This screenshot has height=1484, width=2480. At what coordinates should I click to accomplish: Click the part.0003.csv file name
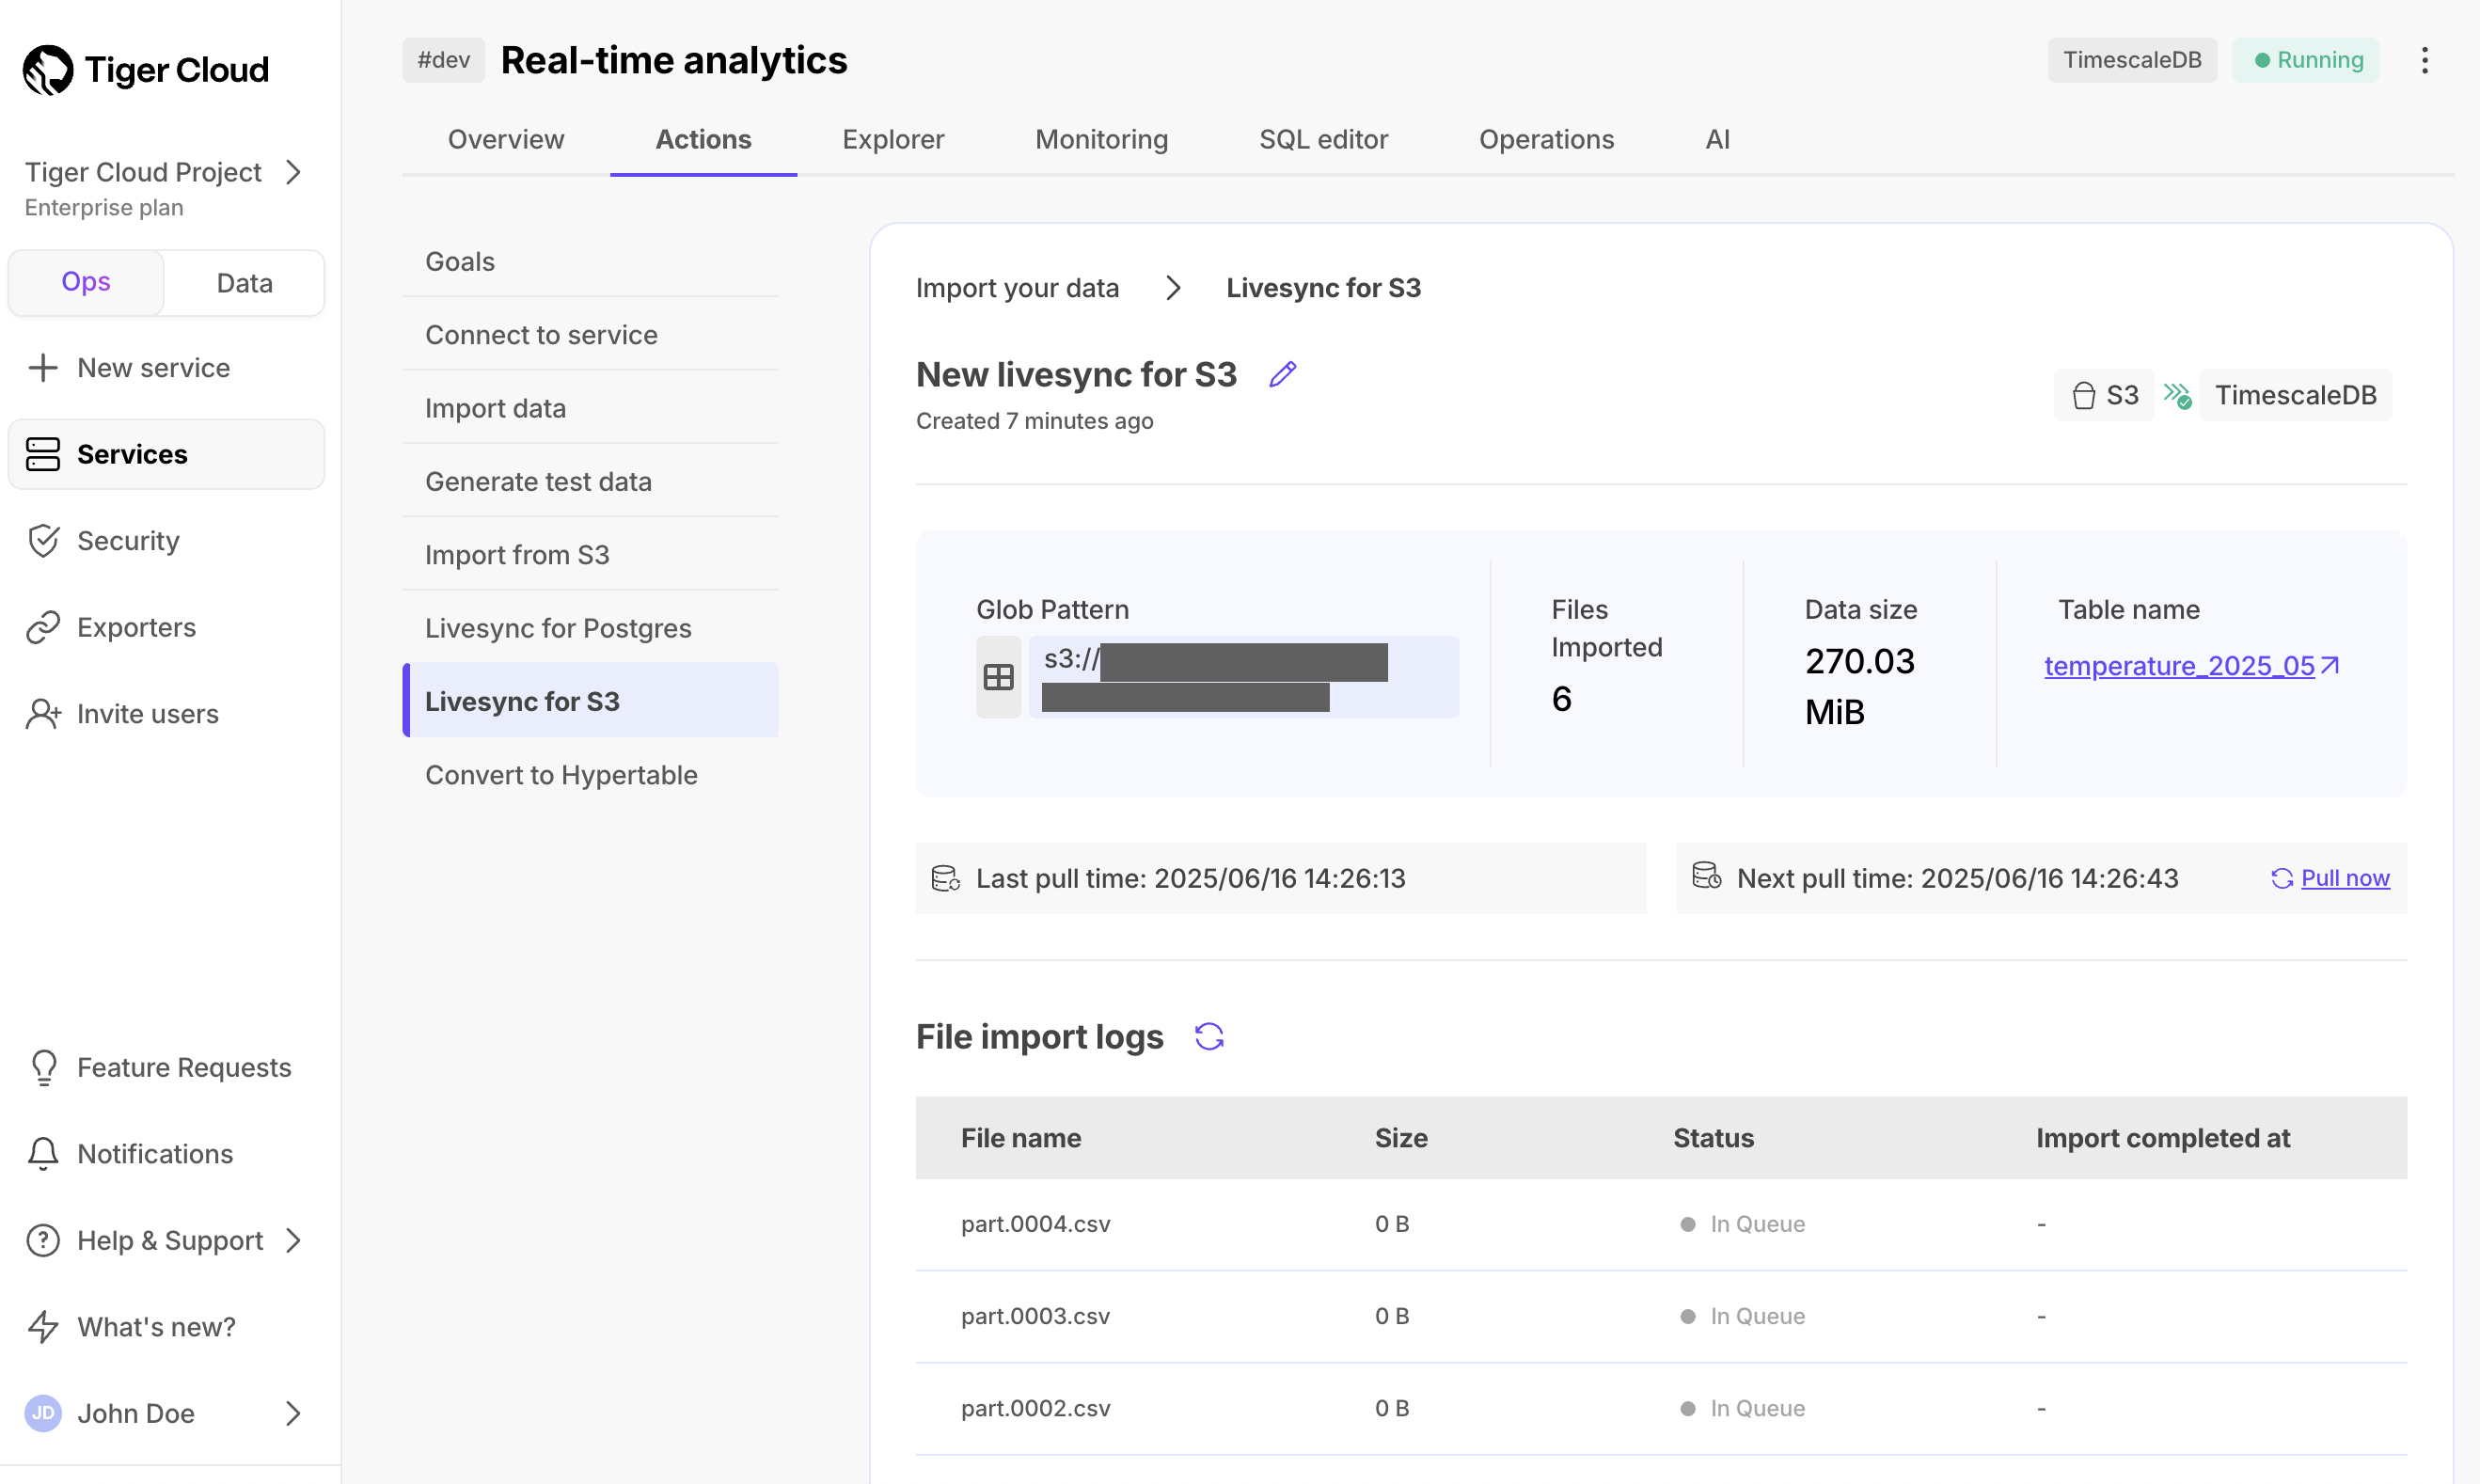[1035, 1316]
